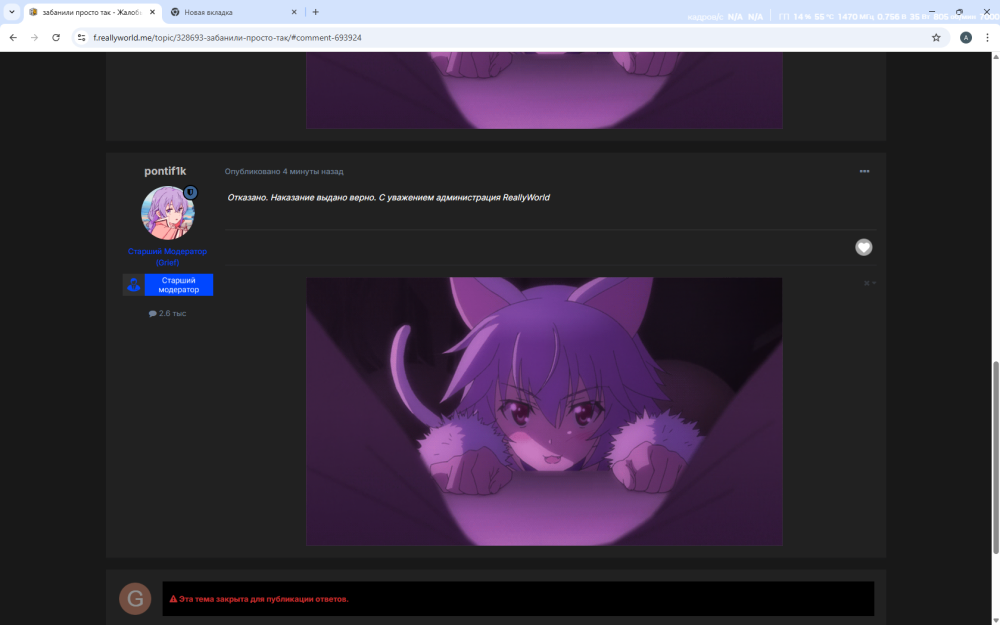Click the URL address bar field
The height and width of the screenshot is (625, 1000).
coord(510,38)
